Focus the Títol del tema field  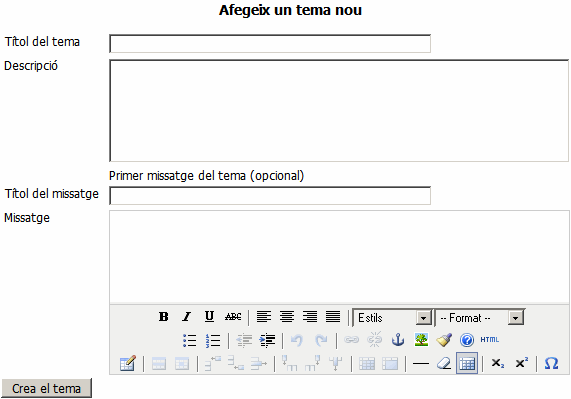click(270, 44)
